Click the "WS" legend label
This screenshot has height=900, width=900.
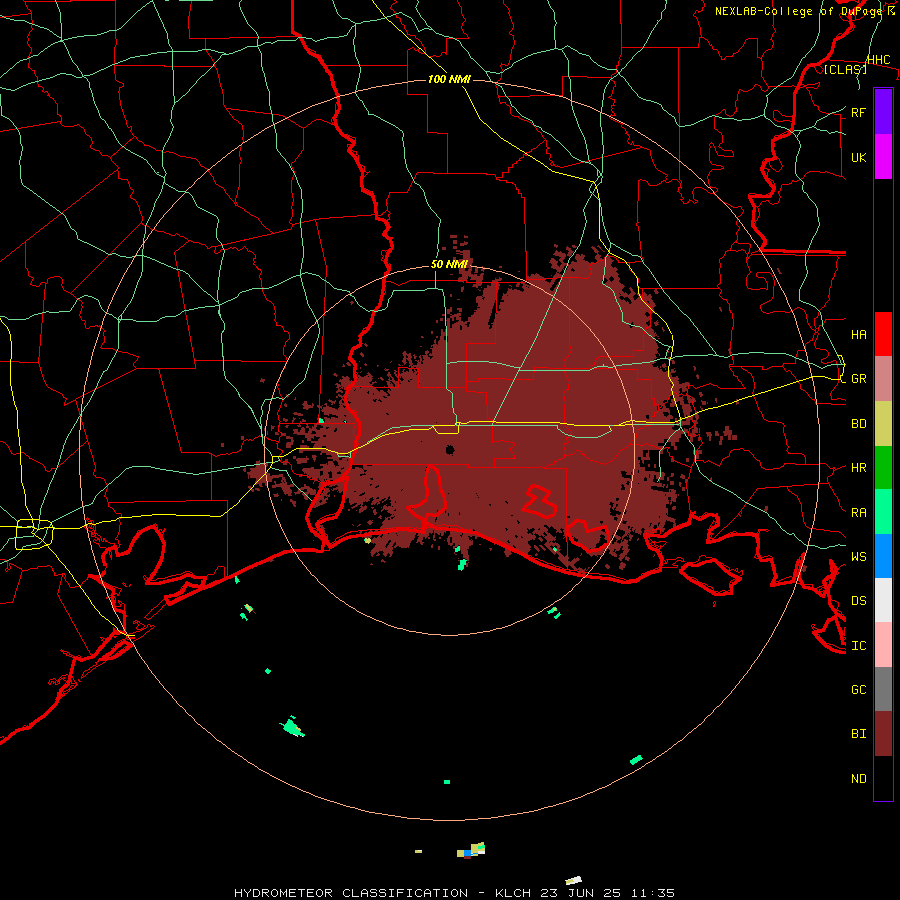coord(859,557)
